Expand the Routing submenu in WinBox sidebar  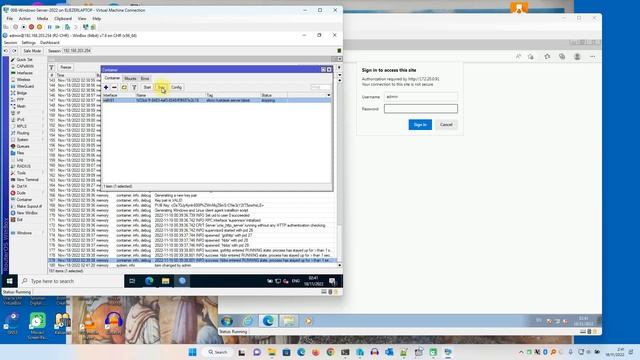pos(23,133)
